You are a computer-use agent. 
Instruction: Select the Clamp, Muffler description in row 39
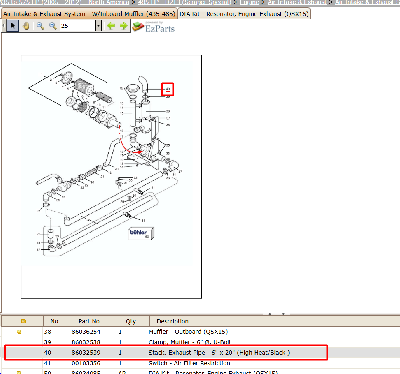189,342
